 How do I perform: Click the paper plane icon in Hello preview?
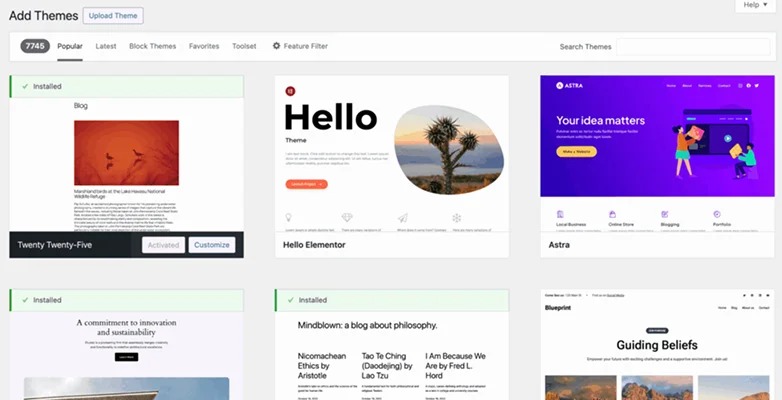(x=402, y=217)
